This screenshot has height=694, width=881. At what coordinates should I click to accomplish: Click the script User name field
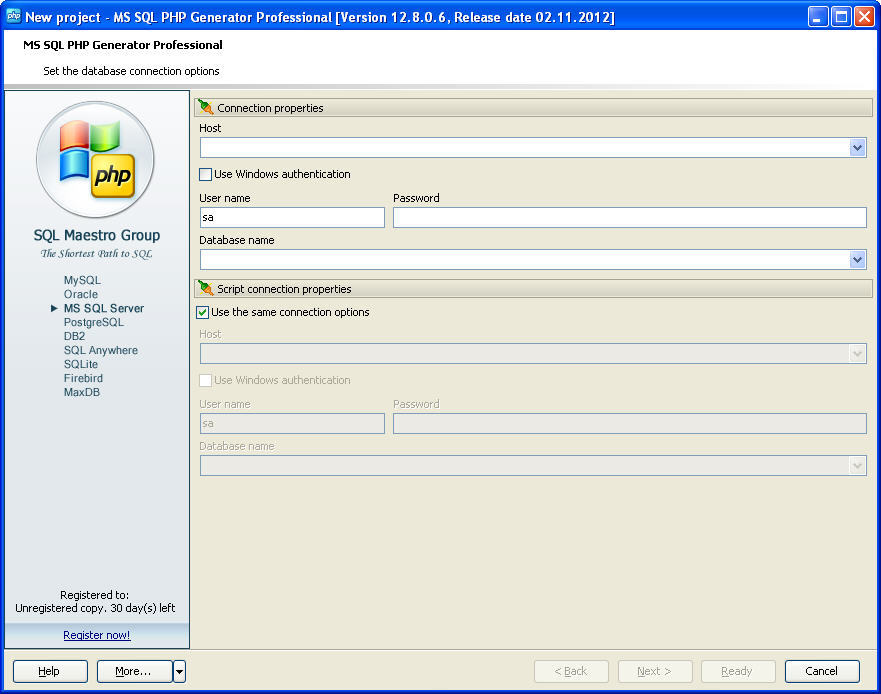coord(292,424)
